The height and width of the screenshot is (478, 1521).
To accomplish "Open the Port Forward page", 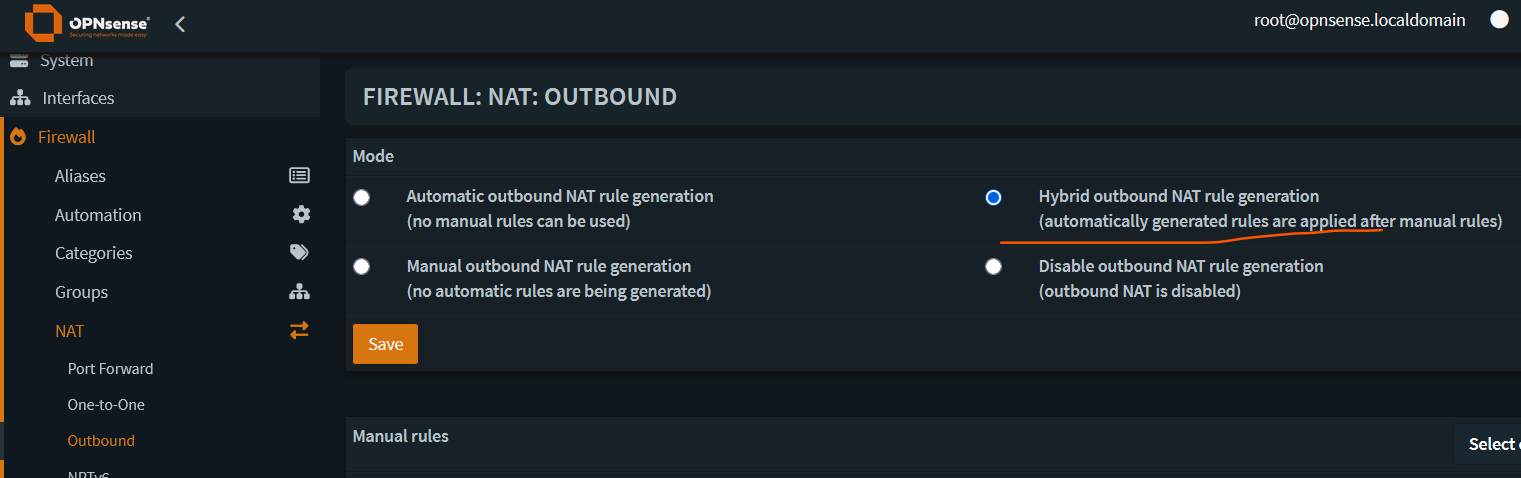I will (111, 369).
